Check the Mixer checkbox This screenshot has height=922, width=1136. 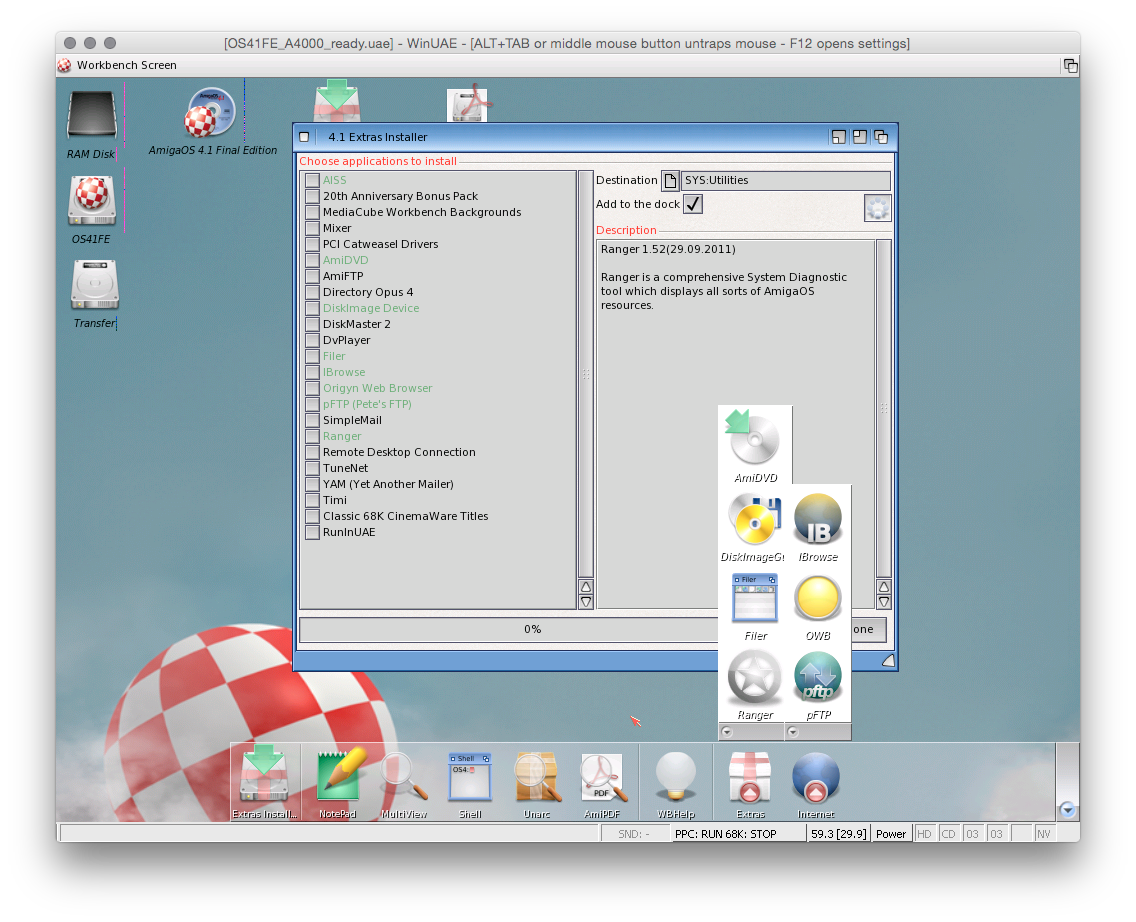312,228
